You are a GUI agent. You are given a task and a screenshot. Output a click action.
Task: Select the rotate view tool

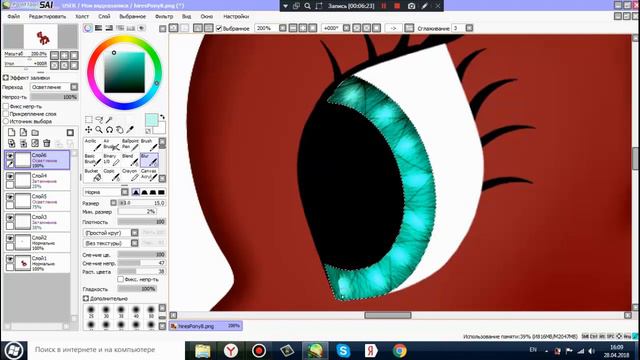click(109, 130)
